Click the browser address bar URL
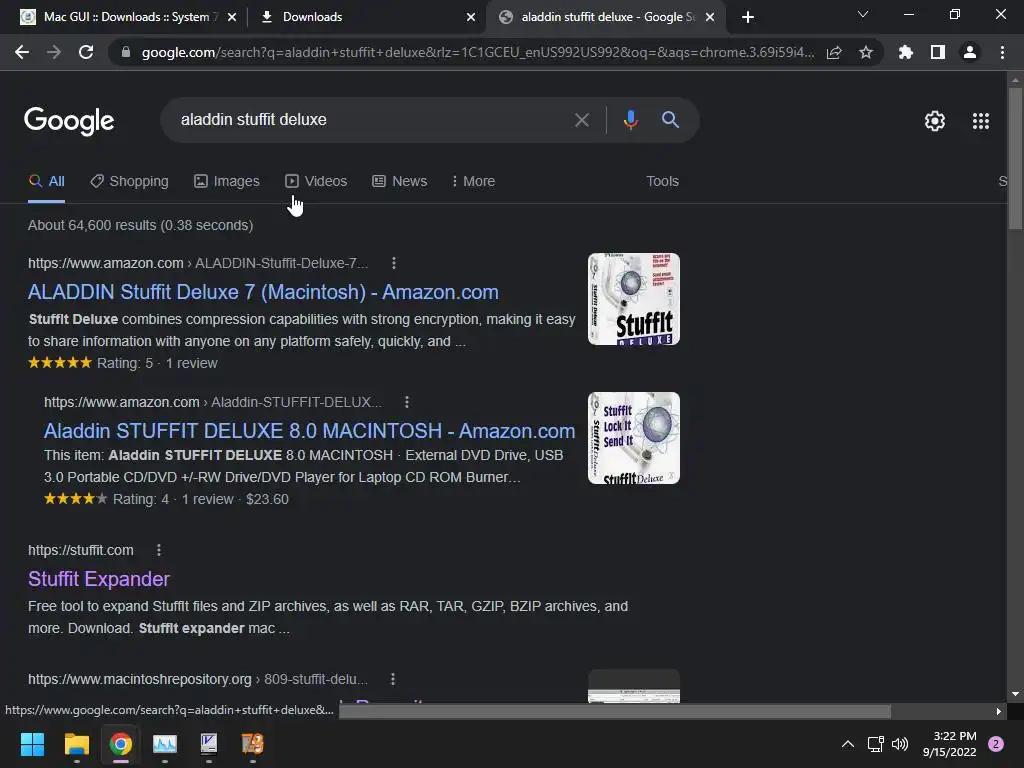The height and width of the screenshot is (768, 1024). [477, 52]
